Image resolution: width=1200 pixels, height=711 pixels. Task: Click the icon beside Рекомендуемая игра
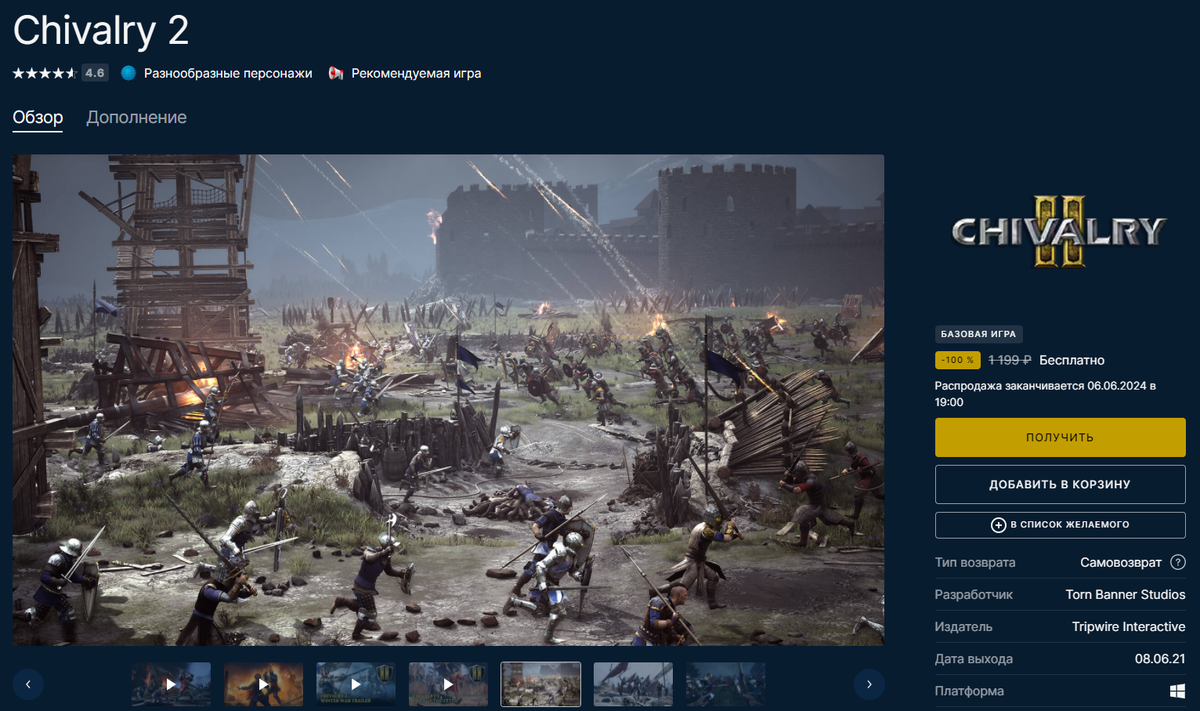pyautogui.click(x=336, y=73)
